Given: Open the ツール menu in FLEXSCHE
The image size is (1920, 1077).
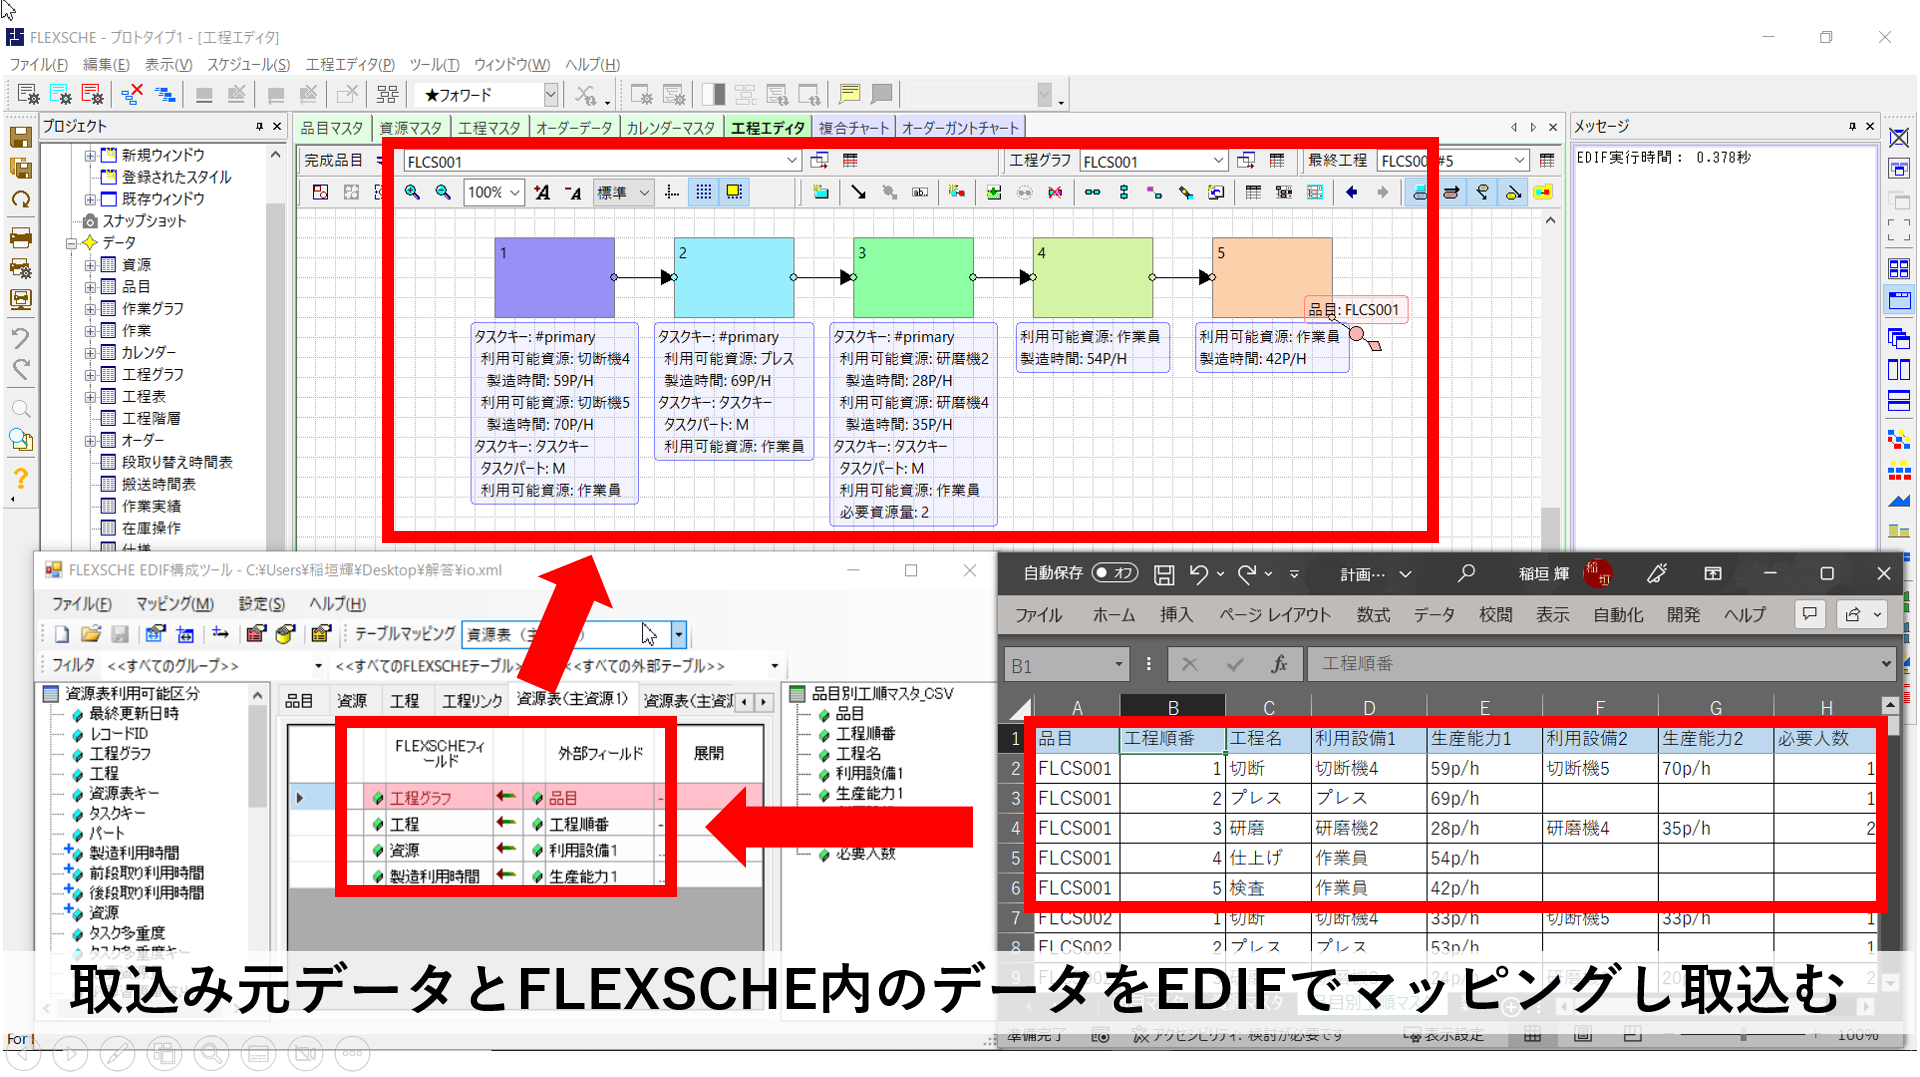Looking at the screenshot, I should (x=434, y=64).
